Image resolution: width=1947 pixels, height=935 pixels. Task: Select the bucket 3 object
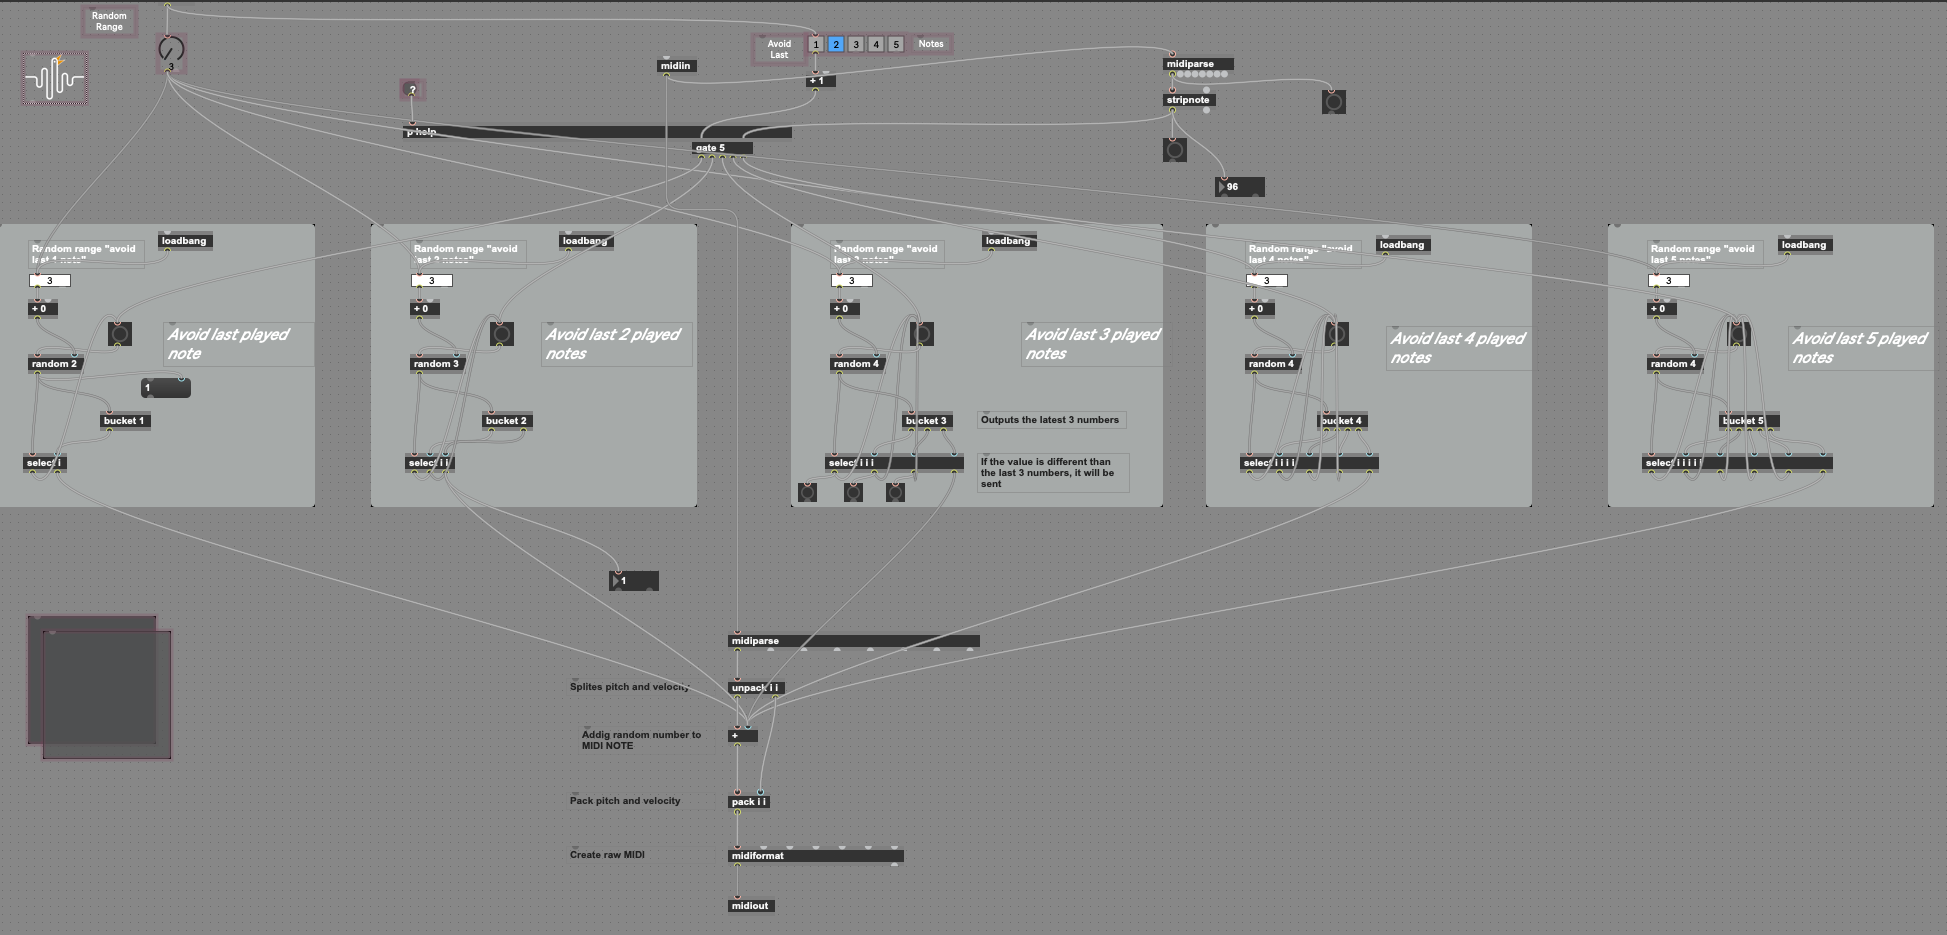pyautogui.click(x=927, y=421)
